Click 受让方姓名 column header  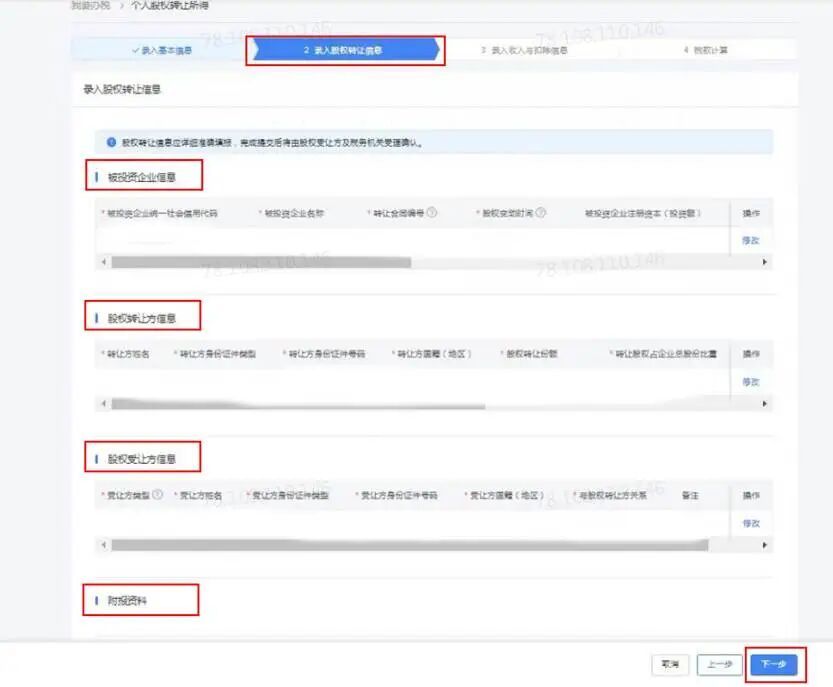point(199,495)
